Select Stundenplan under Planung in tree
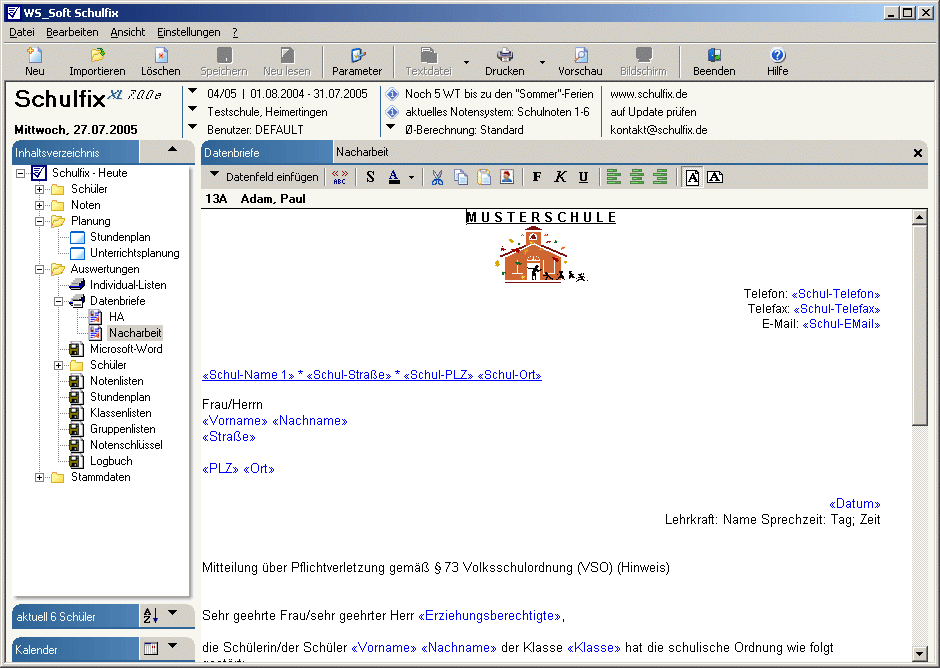The image size is (940, 668). (x=120, y=237)
